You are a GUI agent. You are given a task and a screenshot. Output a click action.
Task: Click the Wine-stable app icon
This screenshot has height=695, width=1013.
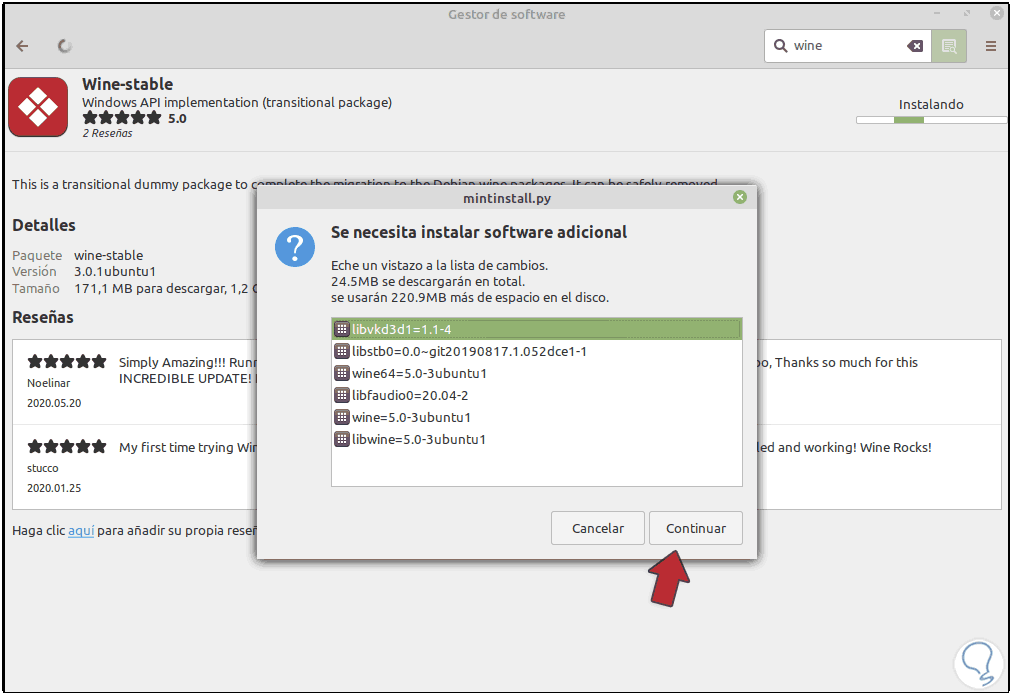(38, 107)
